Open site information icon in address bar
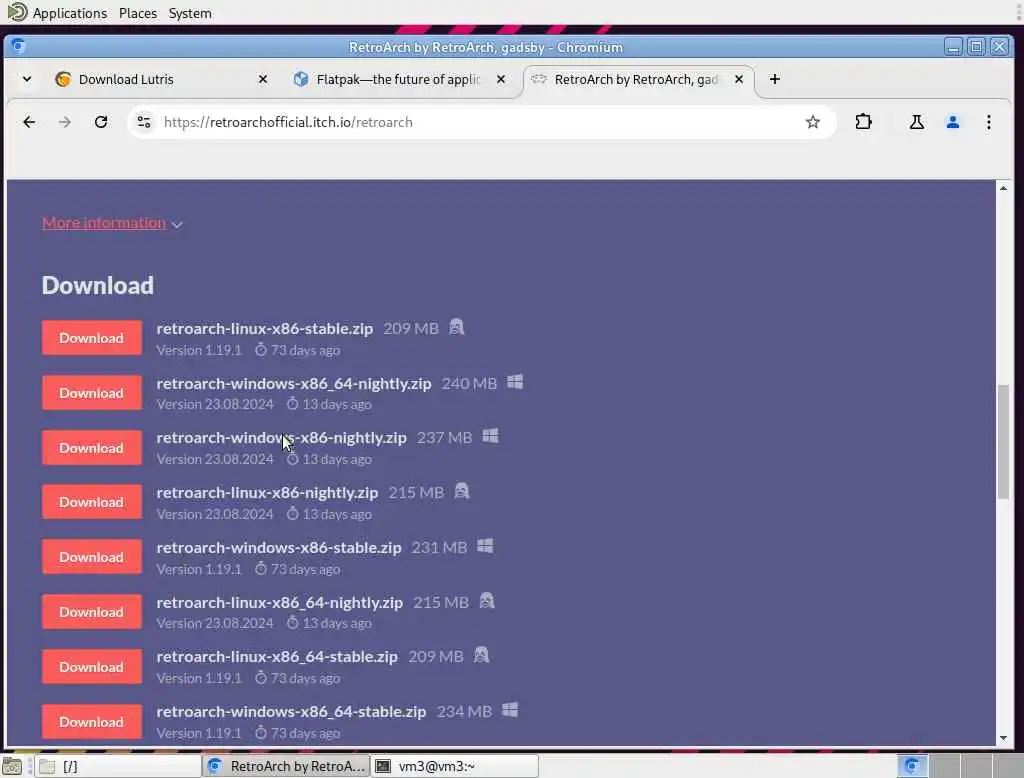Viewport: 1024px width, 778px height. [144, 122]
